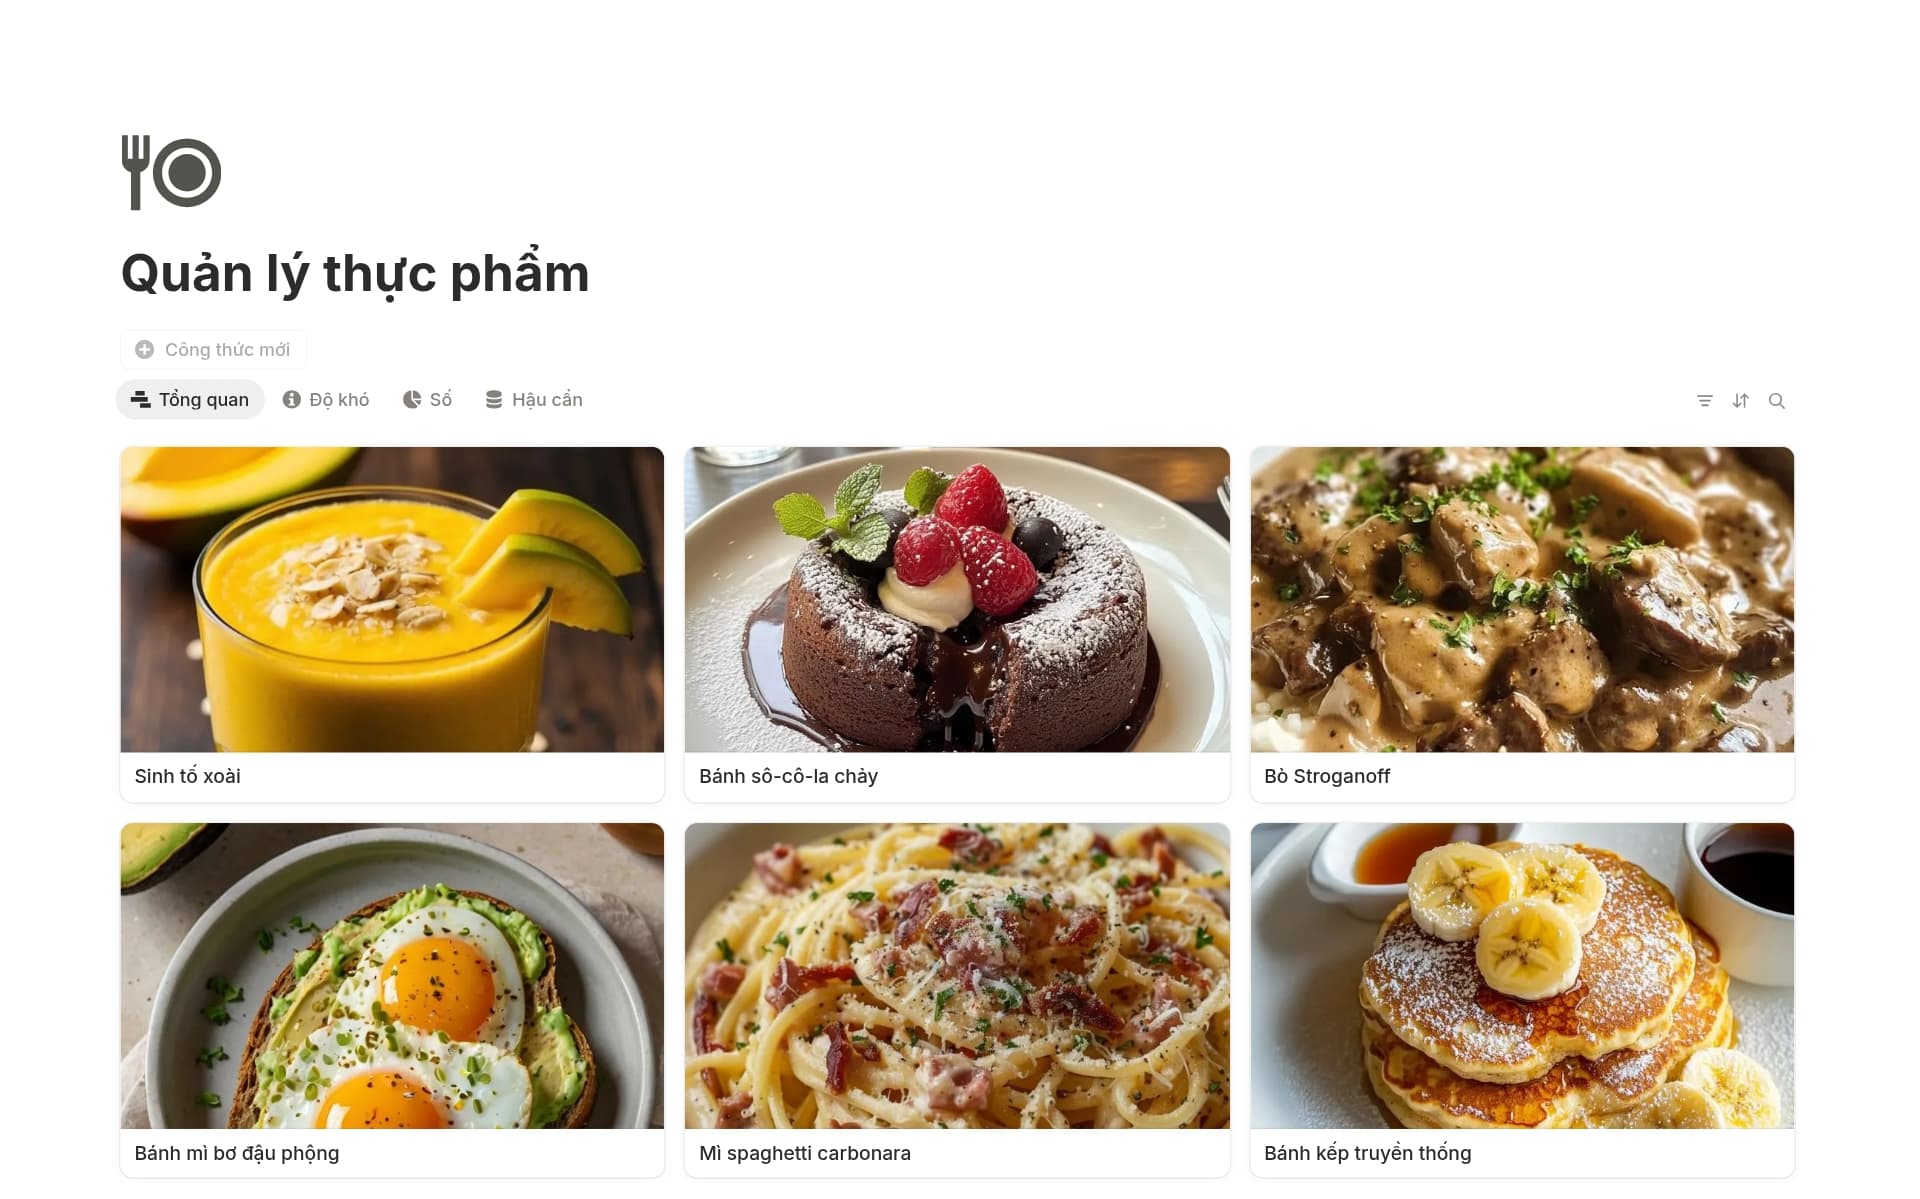This screenshot has width=1920, height=1199.
Task: Click the fork and plate page icon
Action: [171, 172]
